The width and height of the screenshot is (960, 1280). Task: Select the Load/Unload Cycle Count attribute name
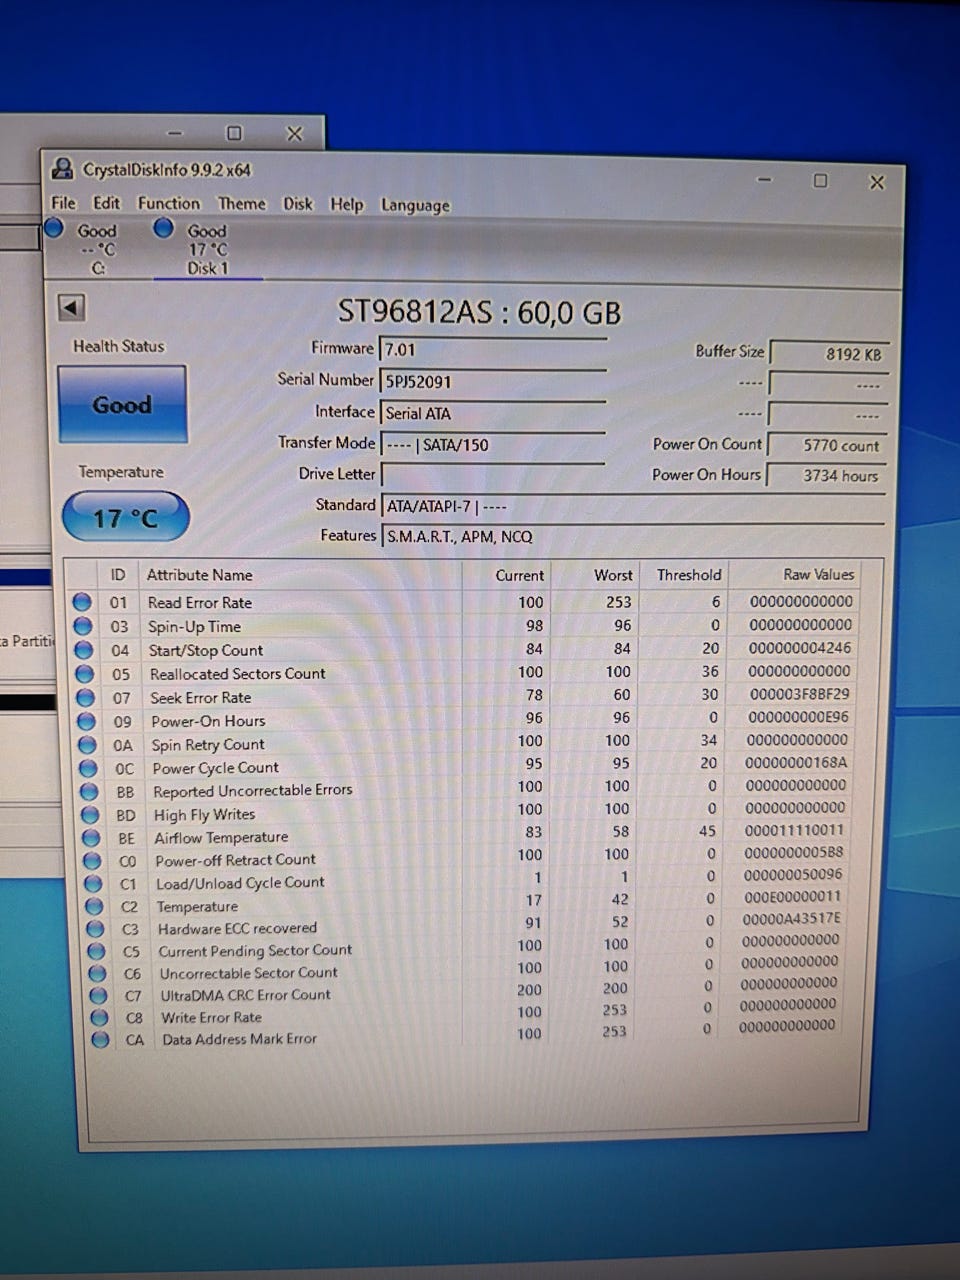(x=240, y=883)
